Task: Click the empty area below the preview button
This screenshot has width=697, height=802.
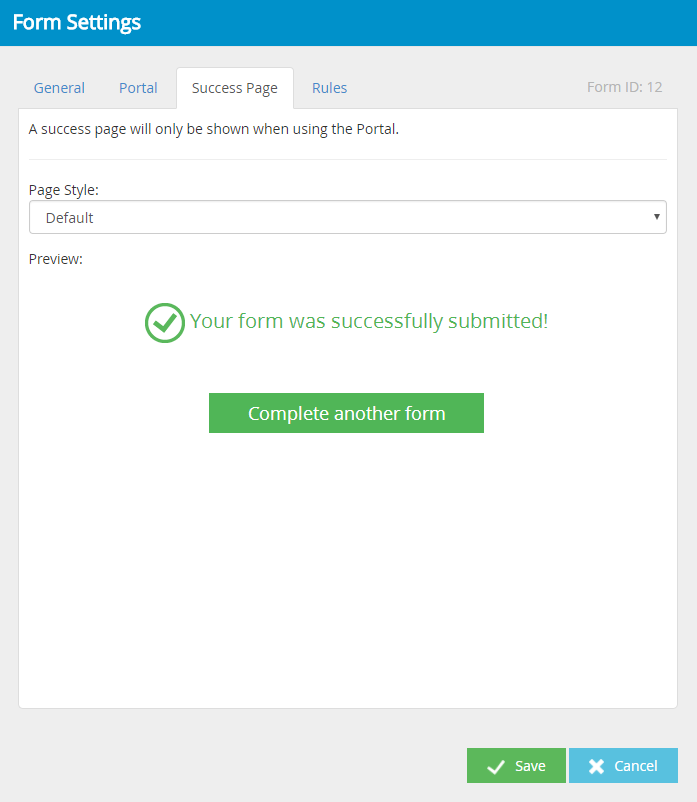Action: point(348,568)
